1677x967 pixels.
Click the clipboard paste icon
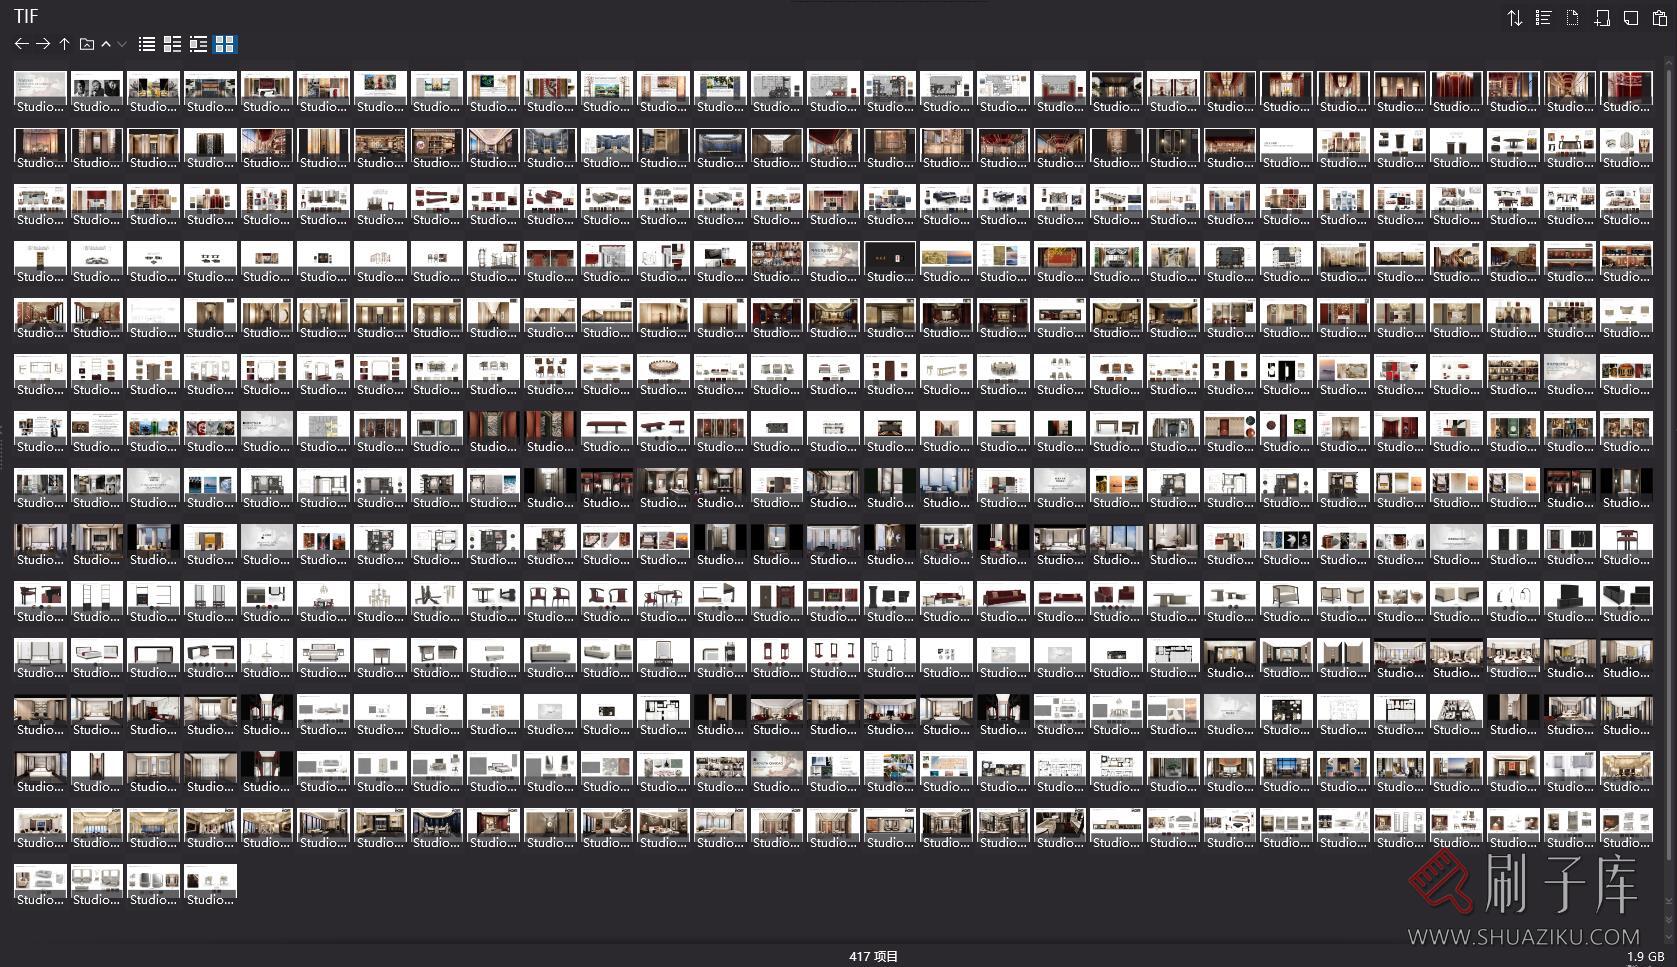click(x=1660, y=18)
